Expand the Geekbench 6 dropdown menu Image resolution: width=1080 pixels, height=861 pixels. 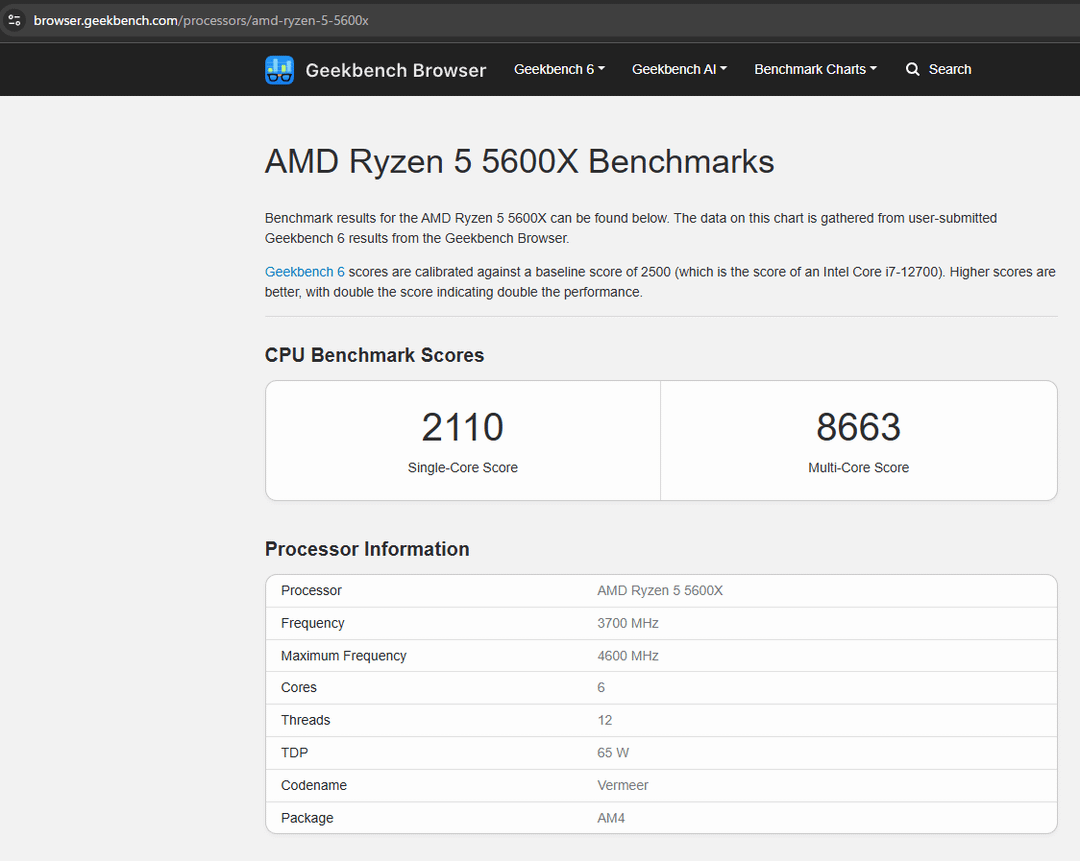pyautogui.click(x=559, y=69)
